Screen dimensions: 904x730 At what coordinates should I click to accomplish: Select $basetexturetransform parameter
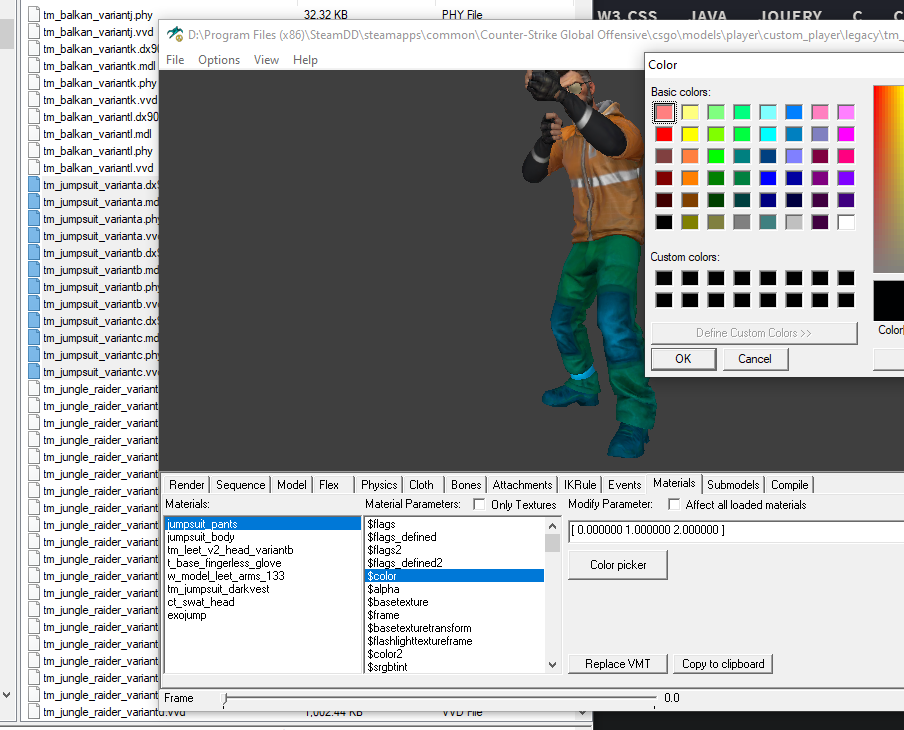(x=454, y=628)
